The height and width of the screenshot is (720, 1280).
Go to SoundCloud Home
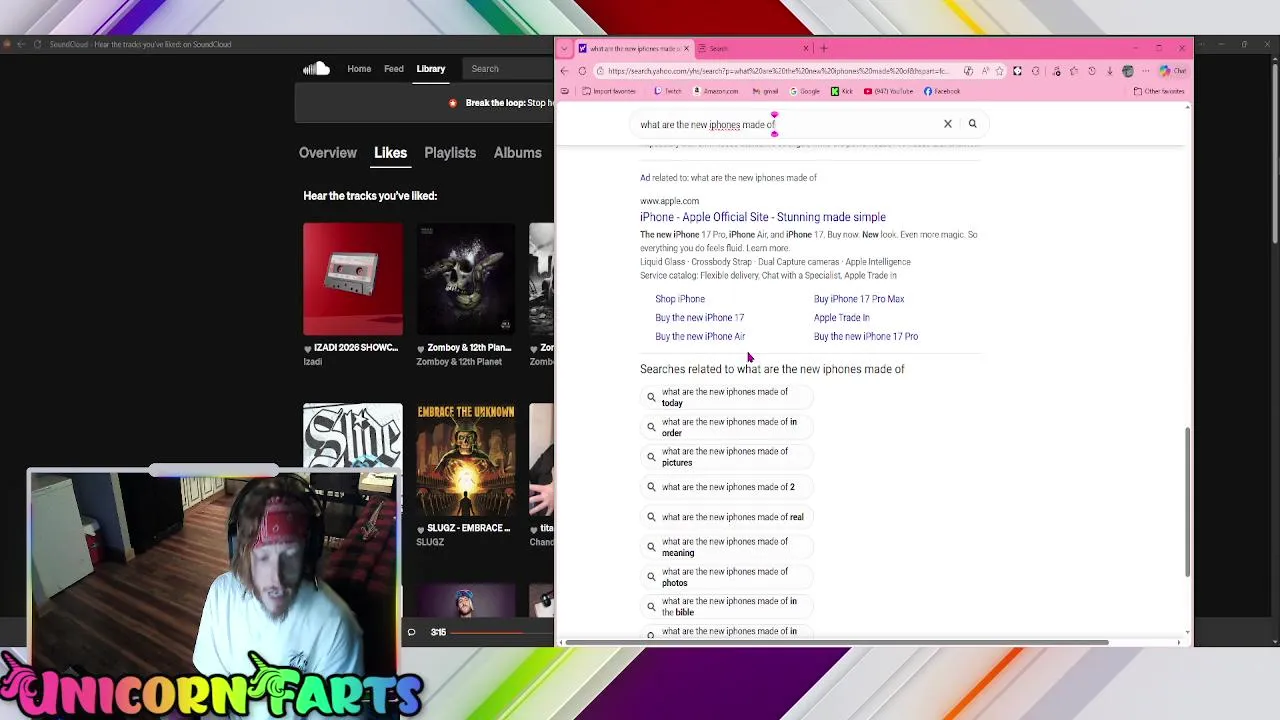coord(359,69)
